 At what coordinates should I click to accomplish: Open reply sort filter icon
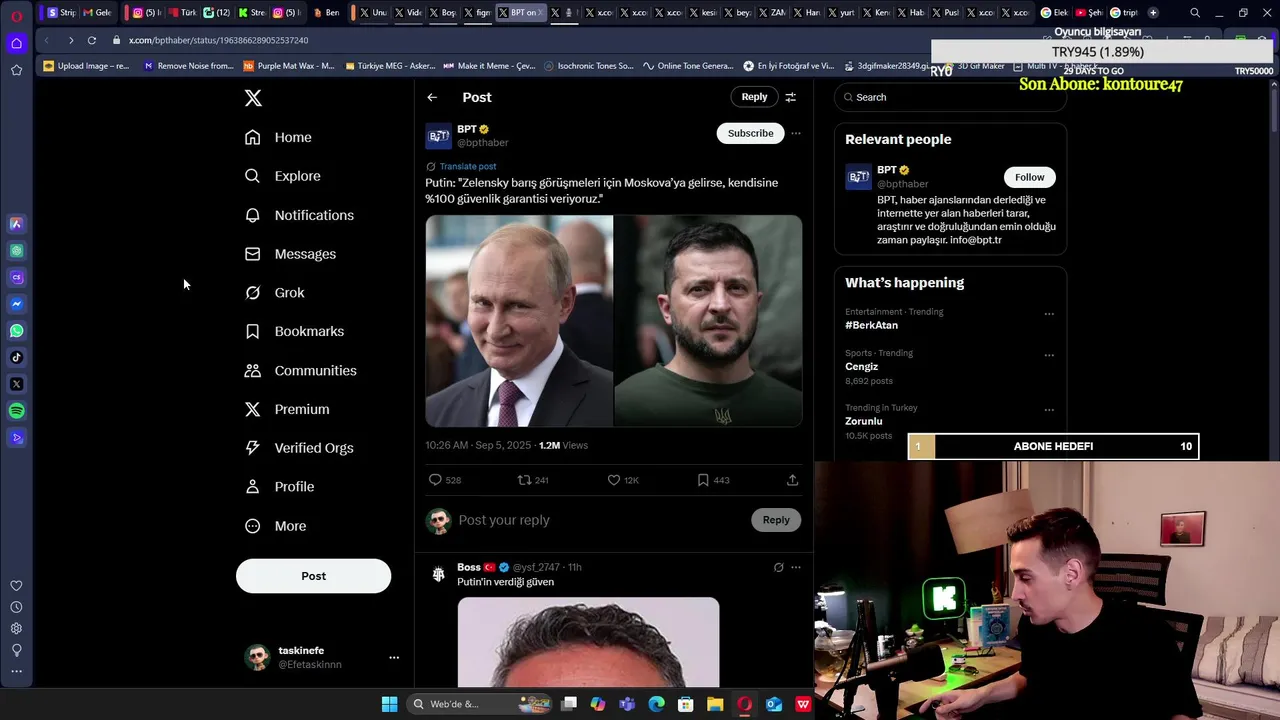pos(790,97)
